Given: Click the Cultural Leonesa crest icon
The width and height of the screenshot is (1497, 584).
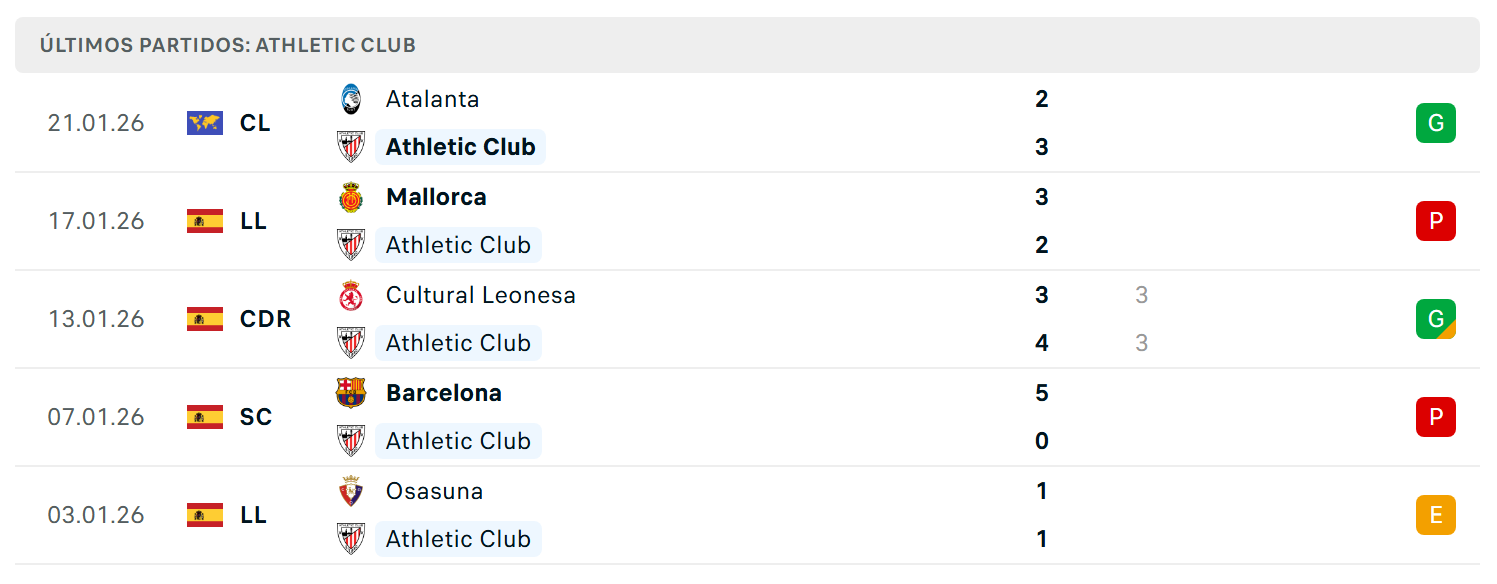Looking at the screenshot, I should (x=350, y=295).
